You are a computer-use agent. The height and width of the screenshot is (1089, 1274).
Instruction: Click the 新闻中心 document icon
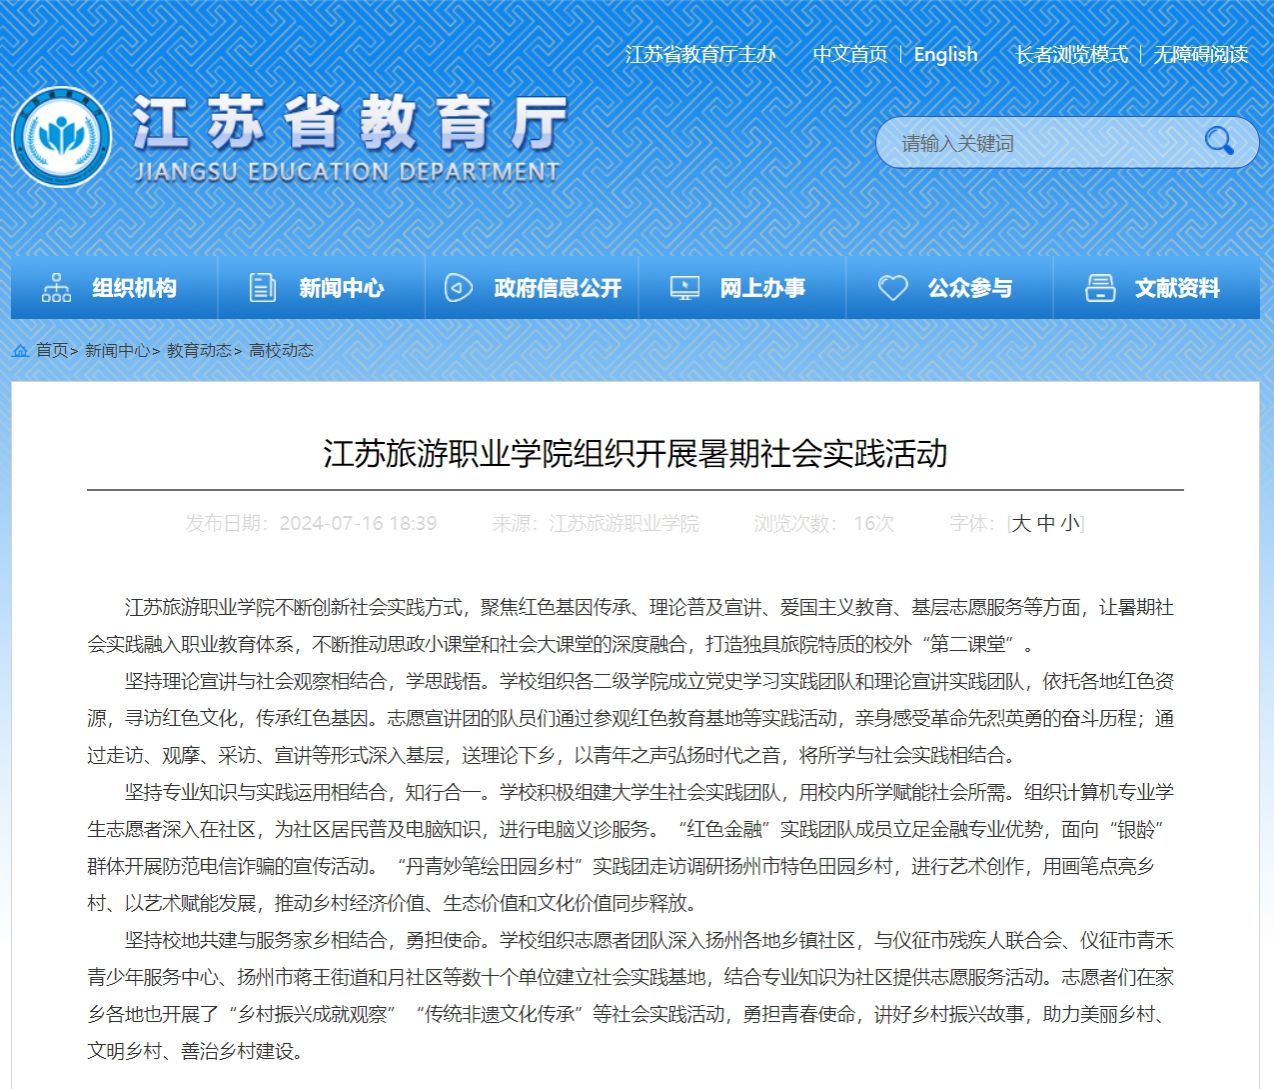[x=262, y=288]
